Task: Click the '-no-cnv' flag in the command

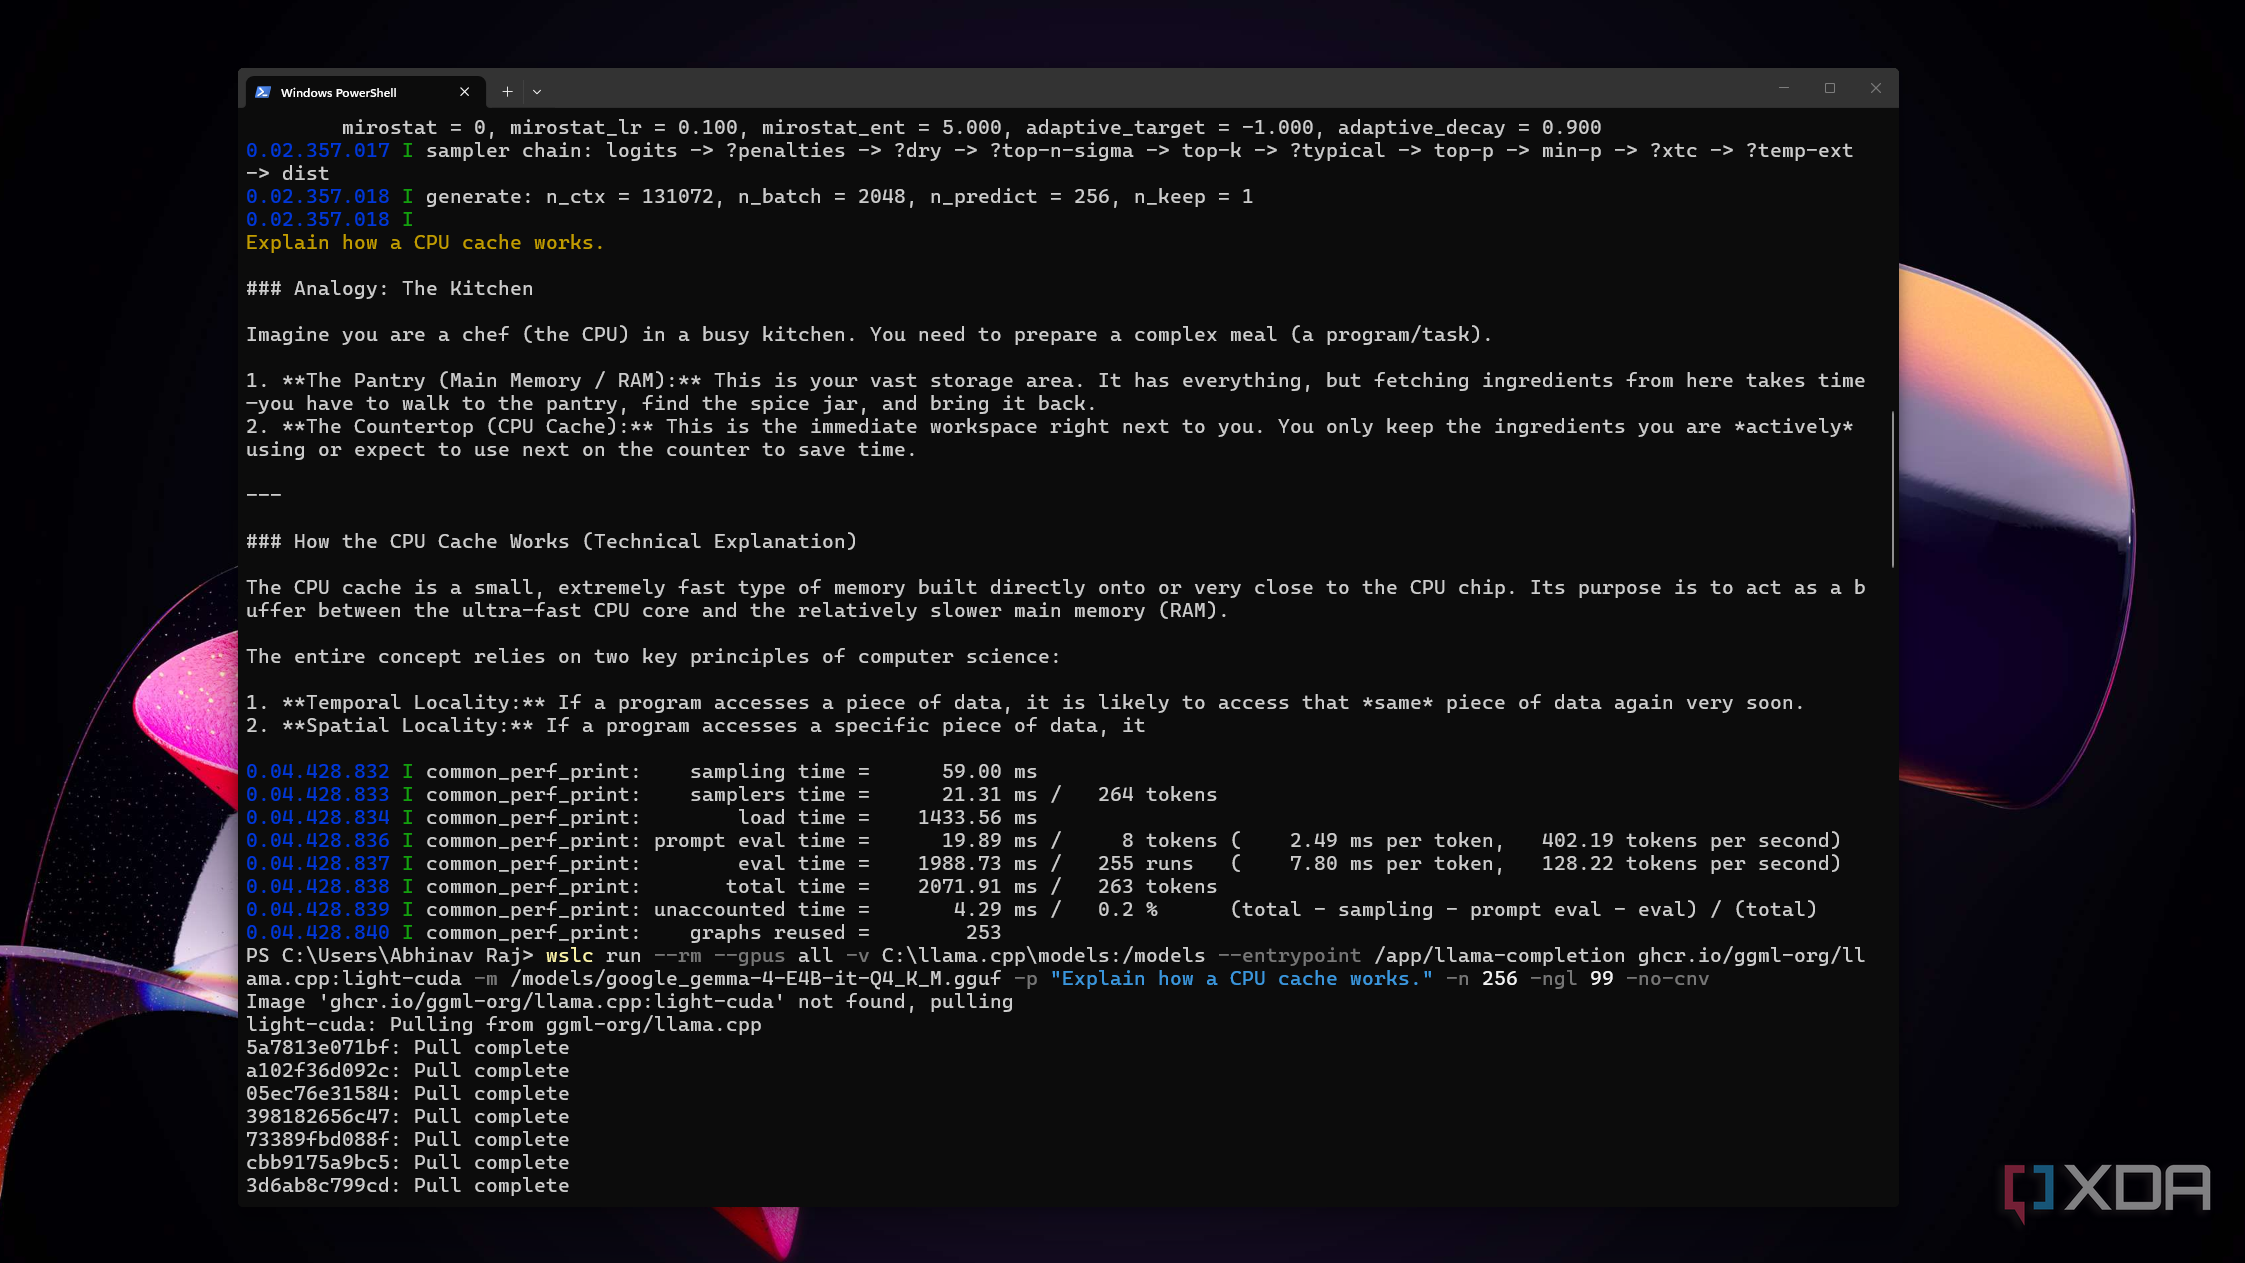Action: (x=1668, y=979)
